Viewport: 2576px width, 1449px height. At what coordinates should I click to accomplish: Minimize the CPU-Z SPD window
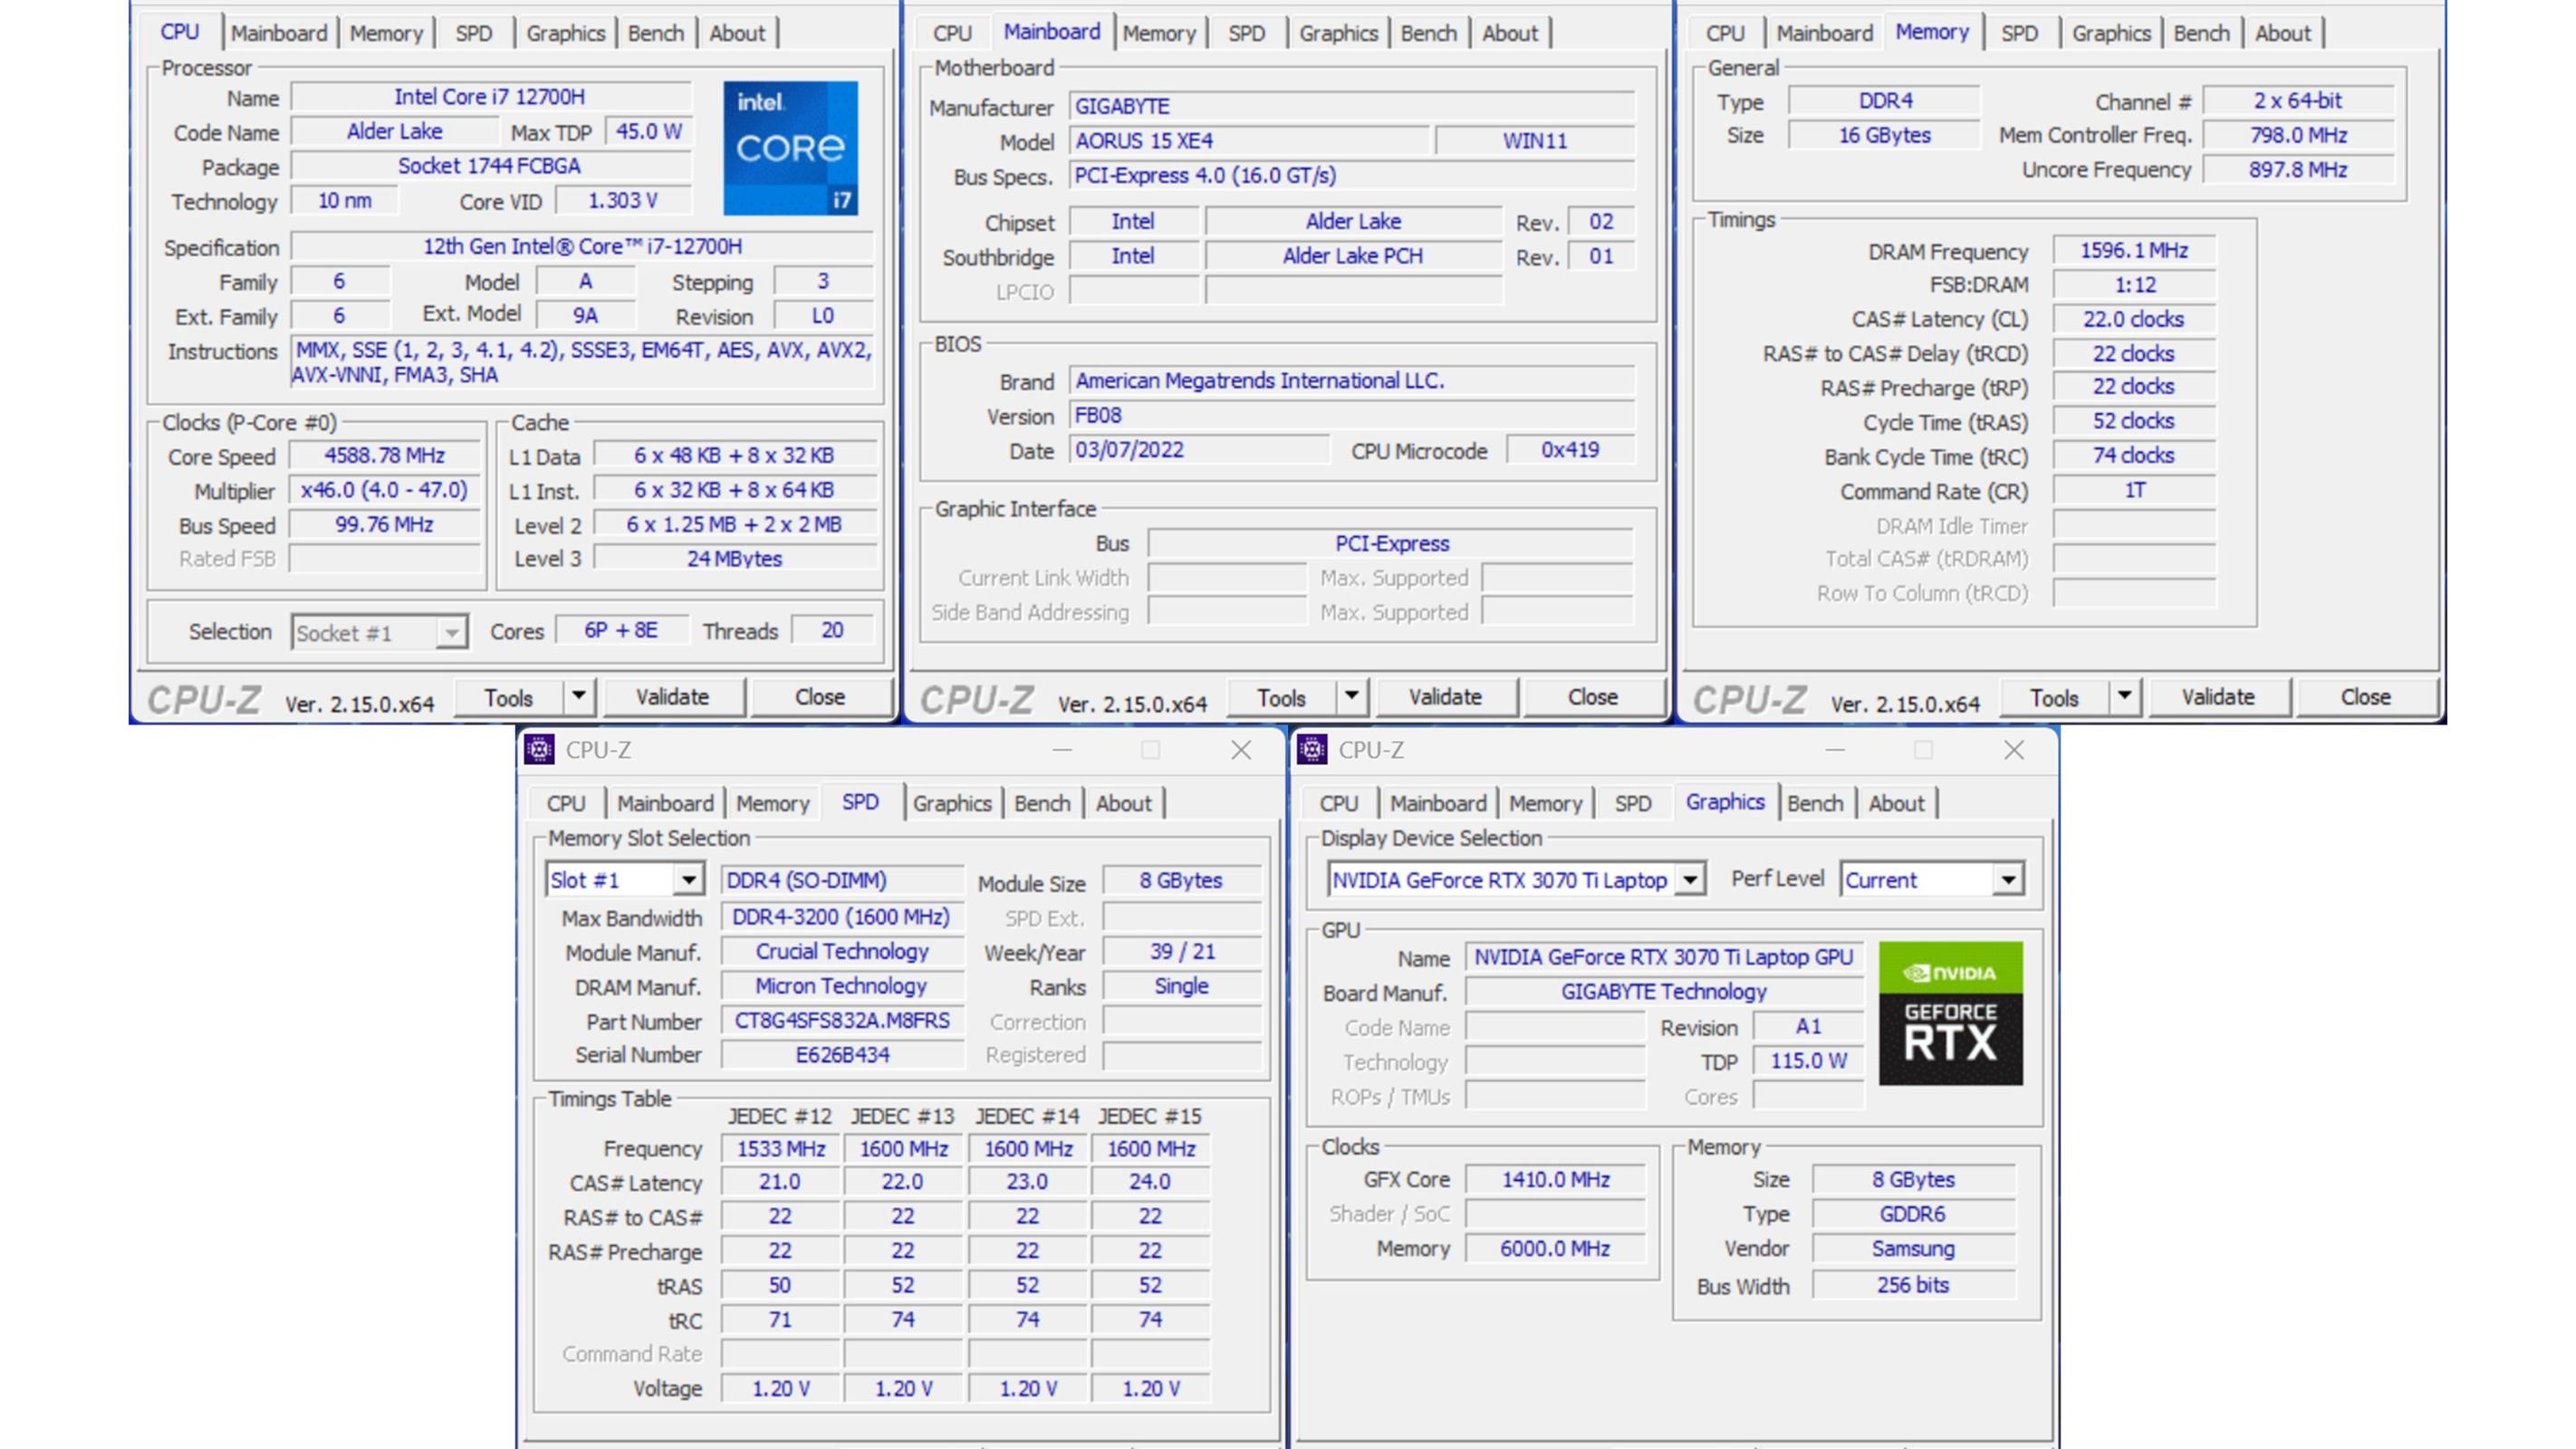[1062, 750]
